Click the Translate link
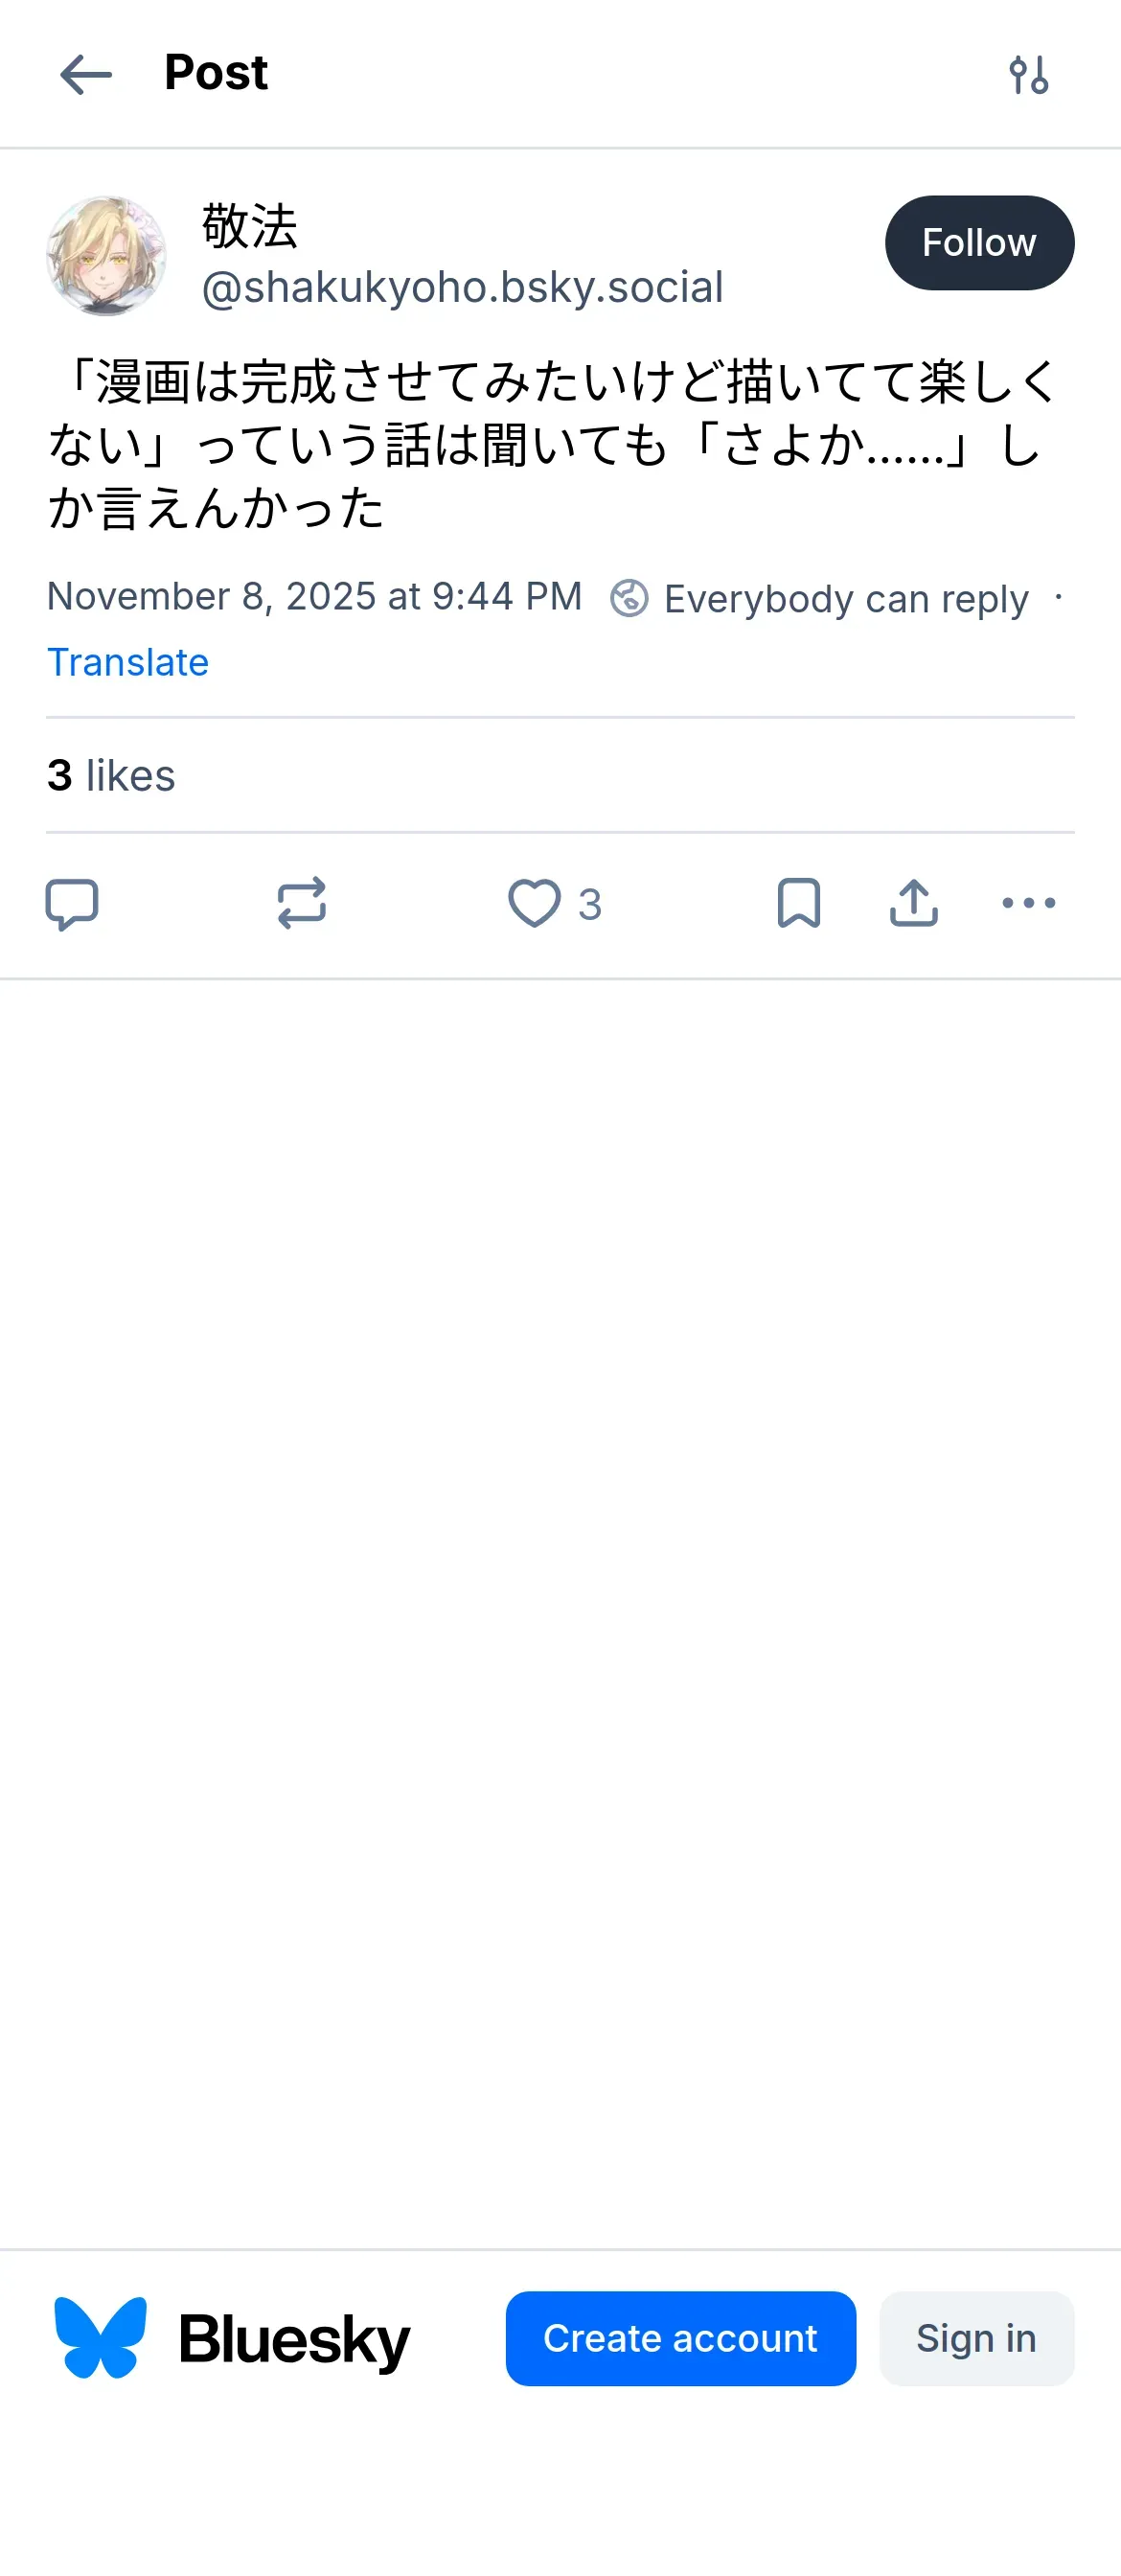Screen dimensions: 1121x2576 click(x=128, y=662)
